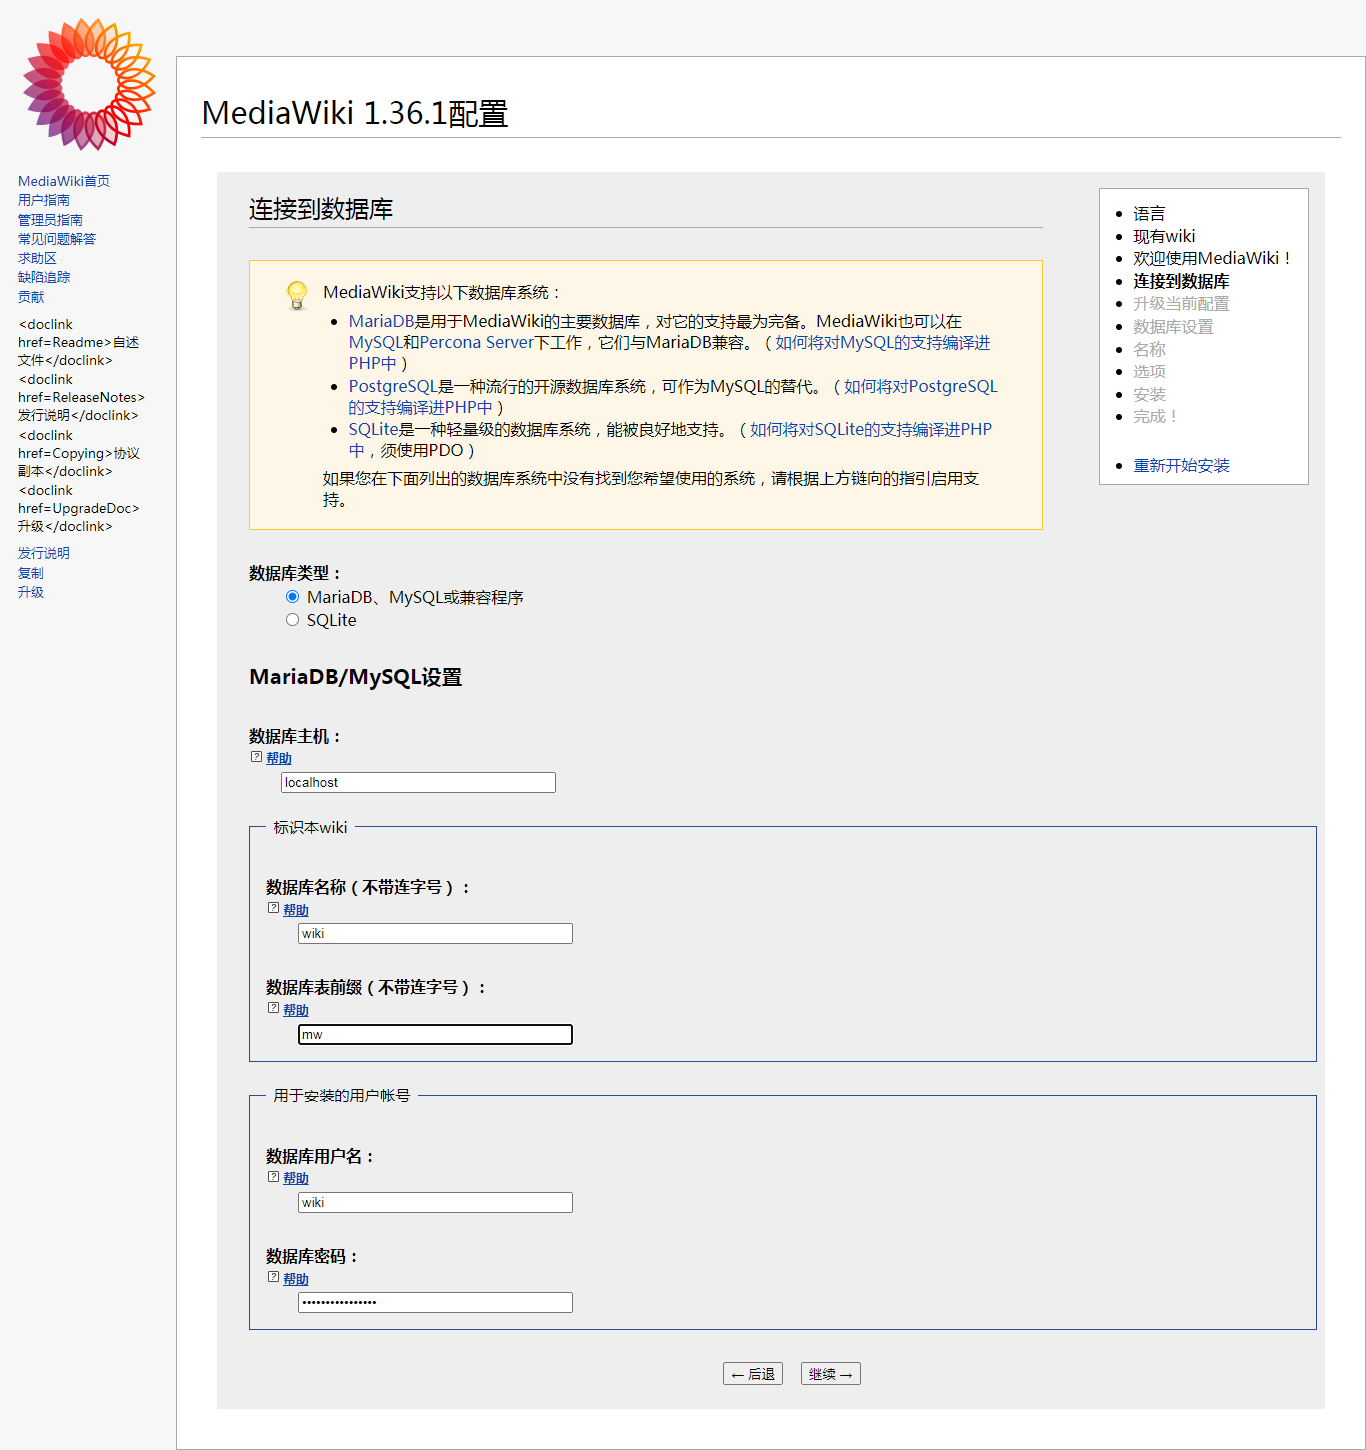Click the lightbulb info icon

pyautogui.click(x=297, y=295)
